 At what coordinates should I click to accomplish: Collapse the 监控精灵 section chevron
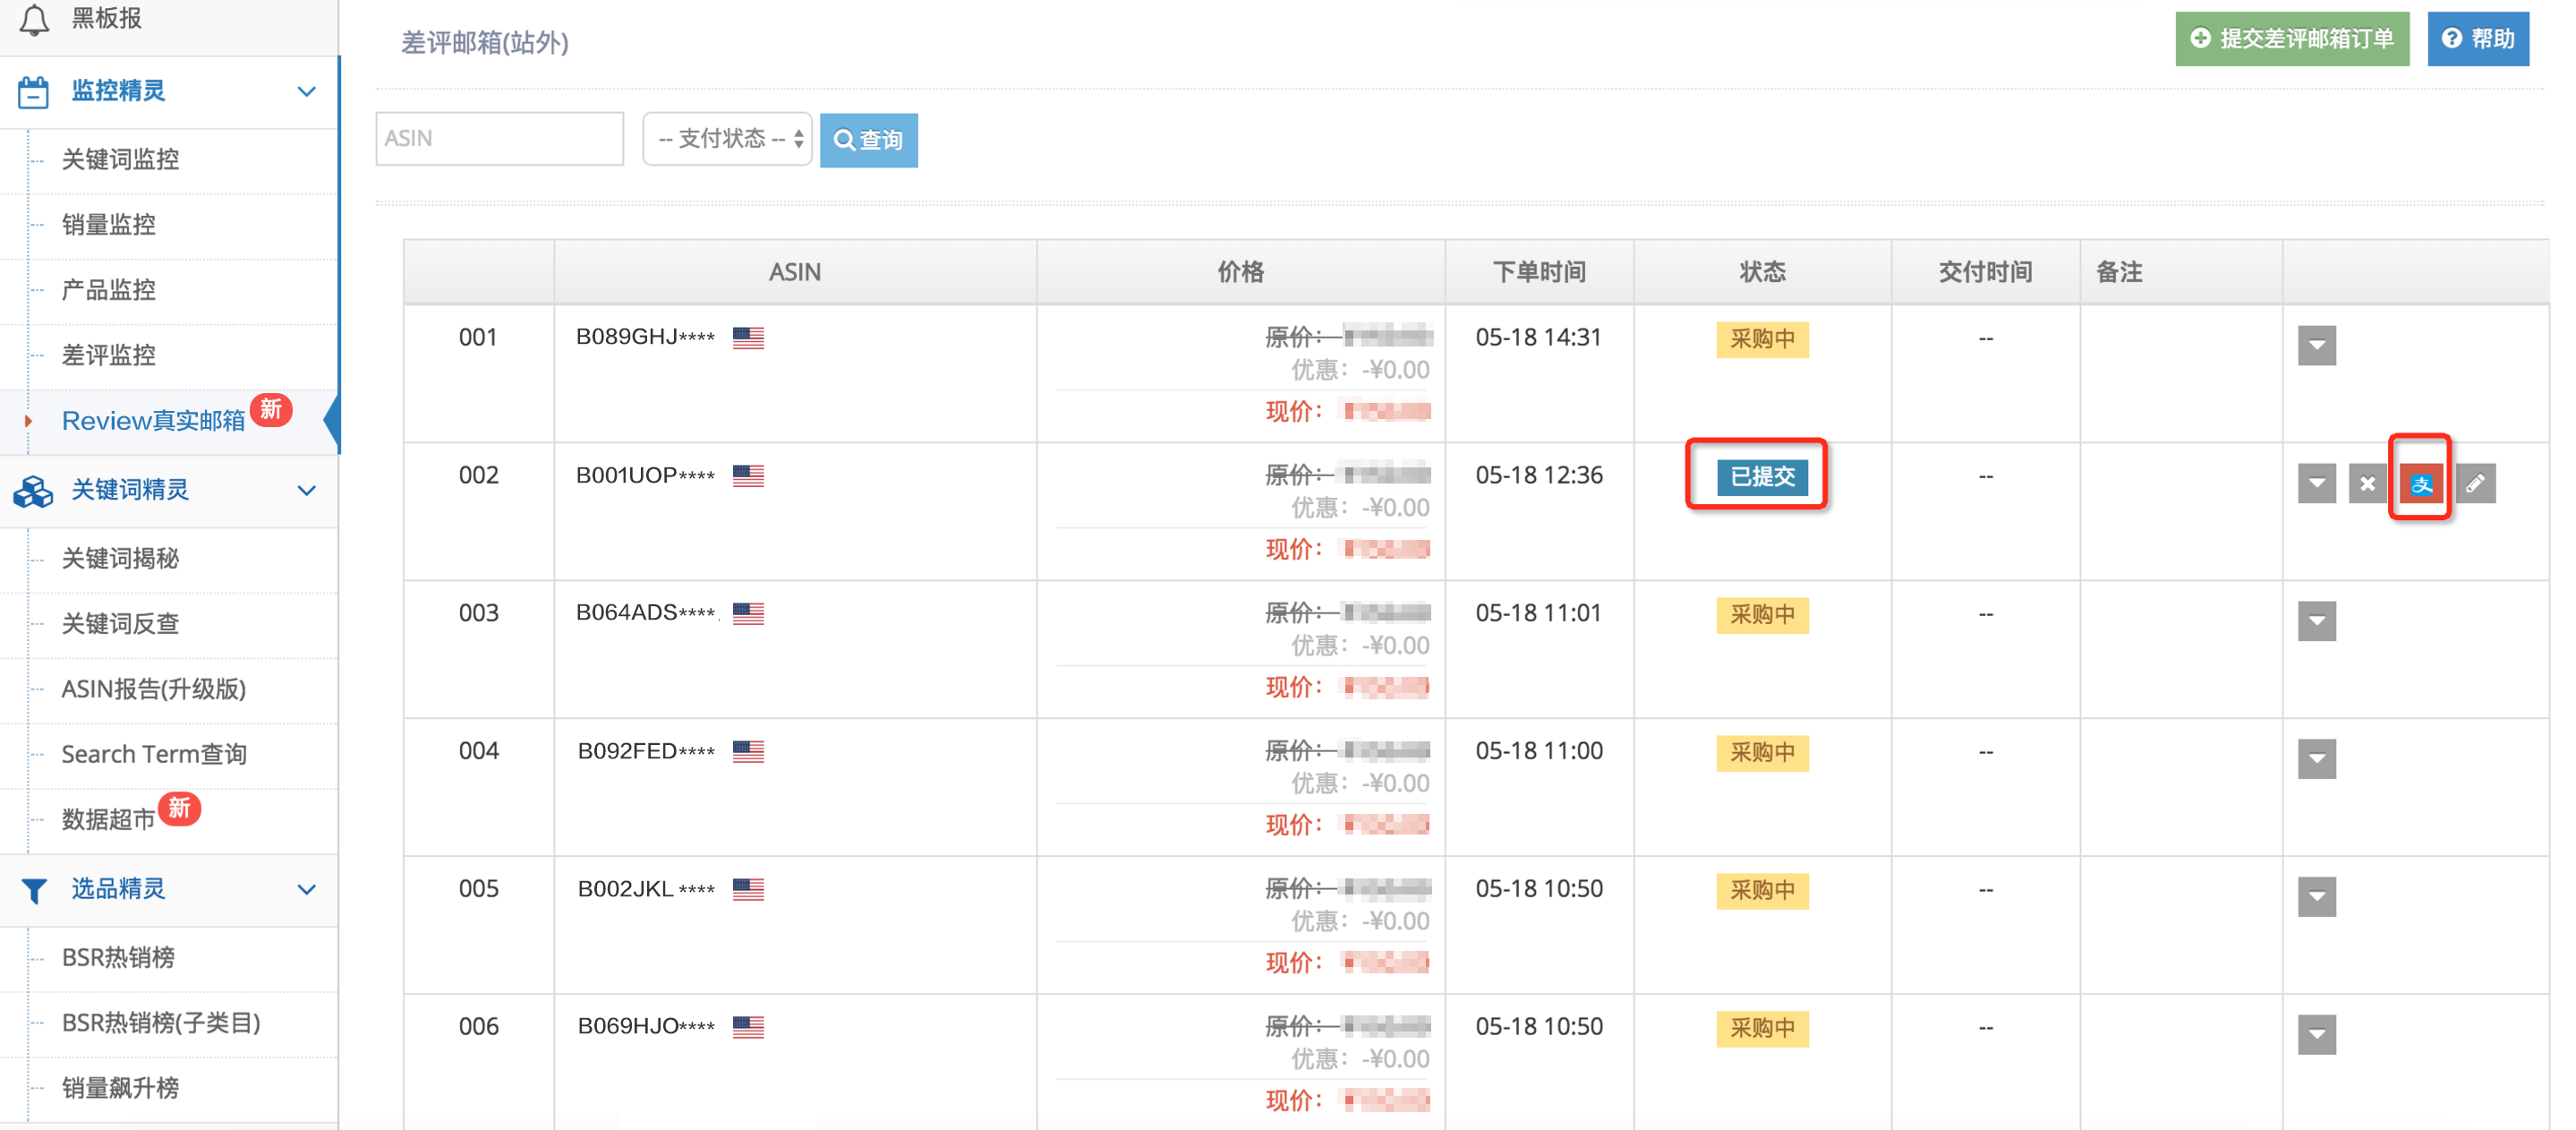coord(306,92)
